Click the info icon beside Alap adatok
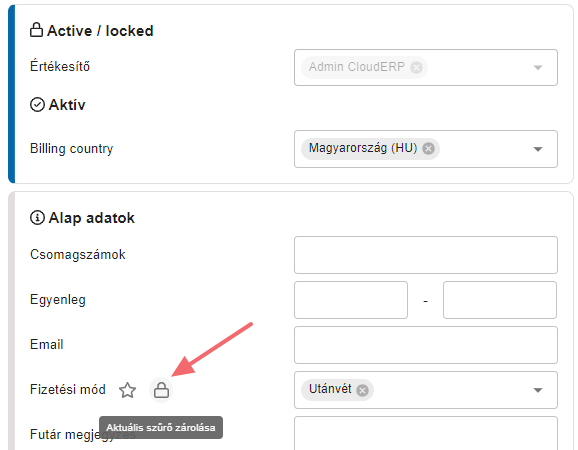This screenshot has width=578, height=450. tap(37, 217)
